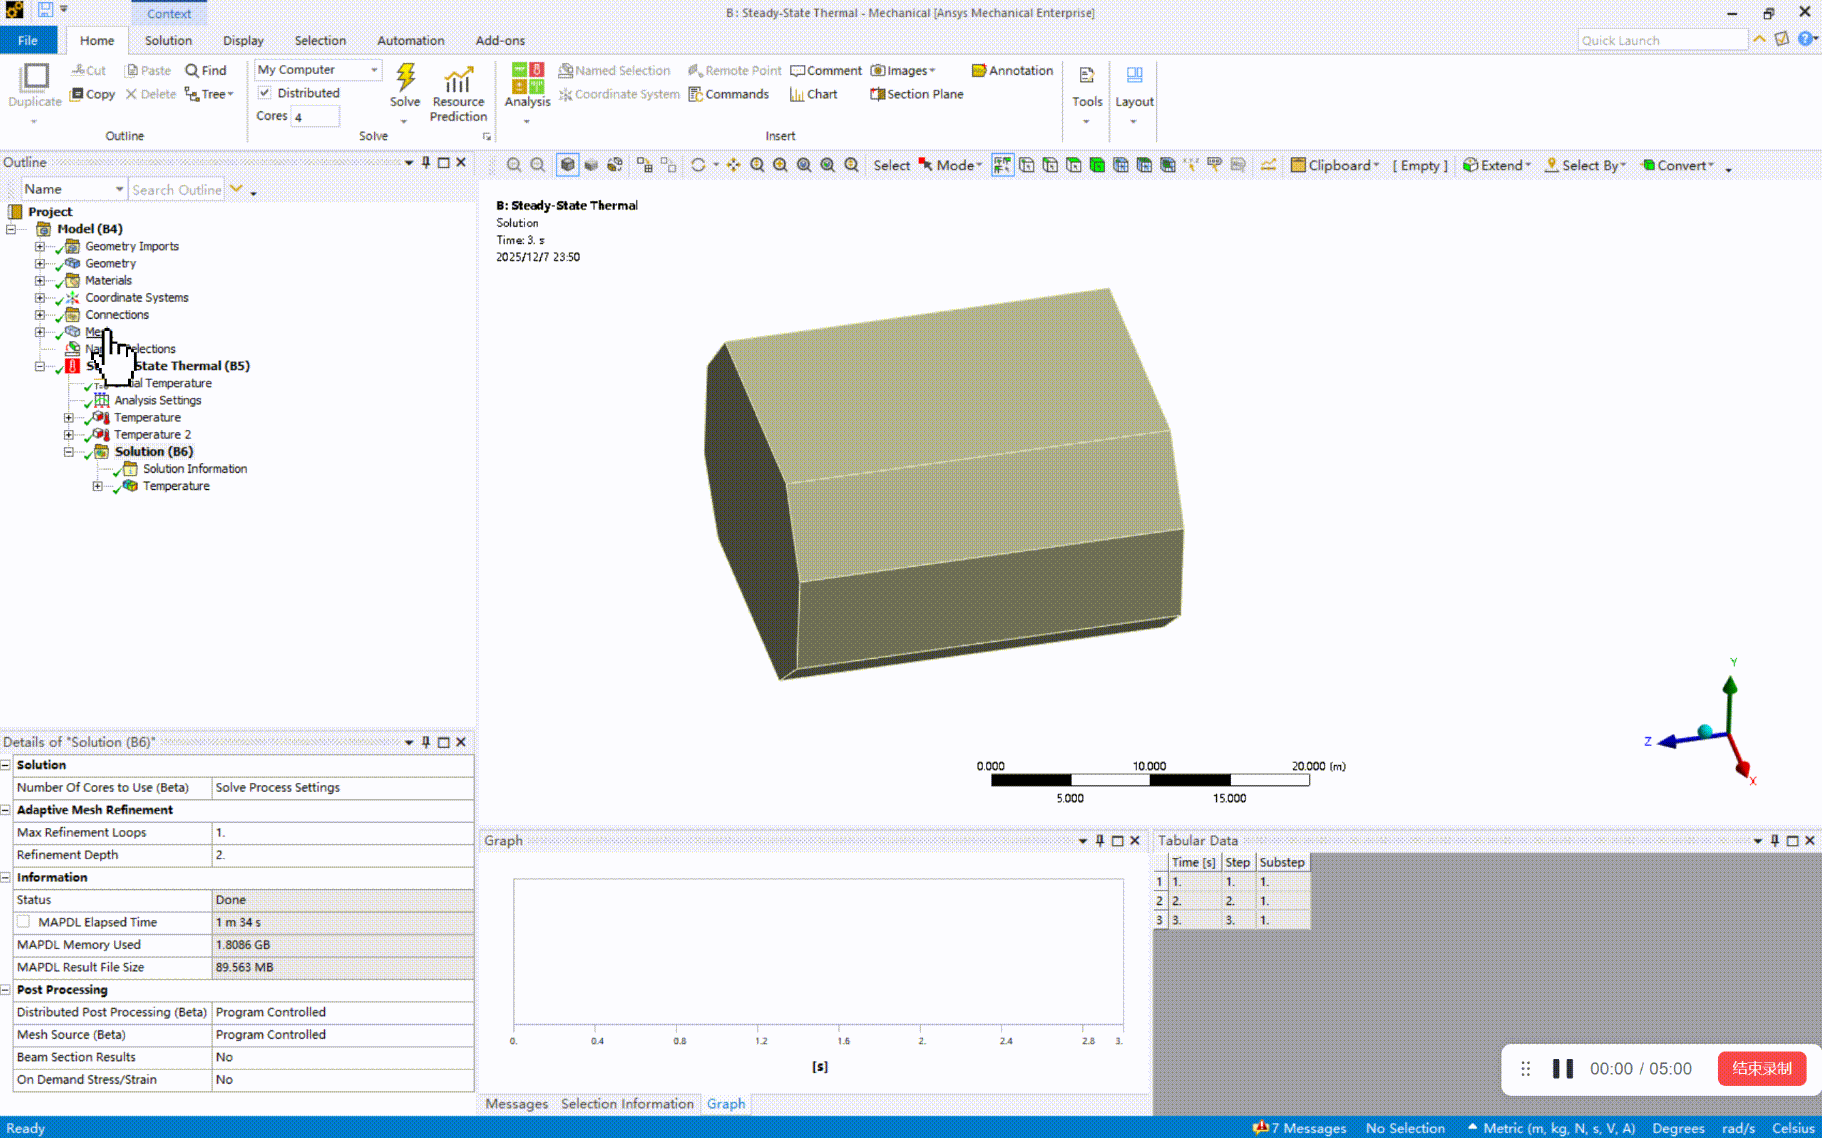Switch to the Messages bottom tab
Image resolution: width=1822 pixels, height=1138 pixels.
(x=516, y=1104)
